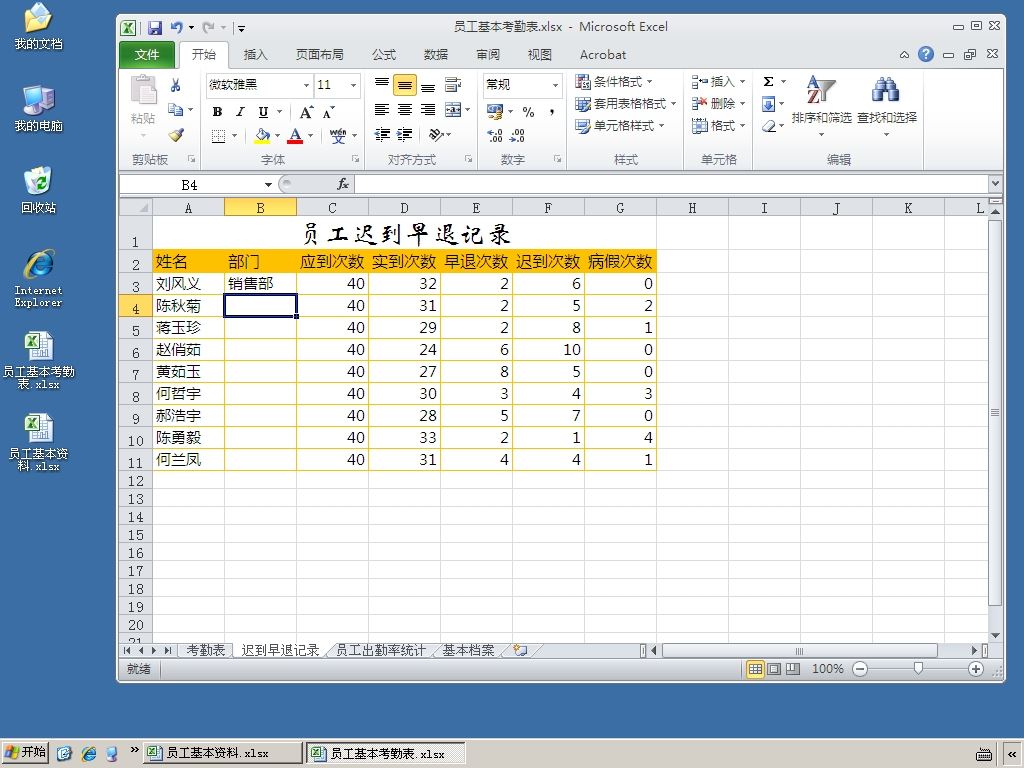Open Find and Select (查找和选择) binoculars
Image resolution: width=1024 pixels, height=768 pixels.
tap(886, 104)
